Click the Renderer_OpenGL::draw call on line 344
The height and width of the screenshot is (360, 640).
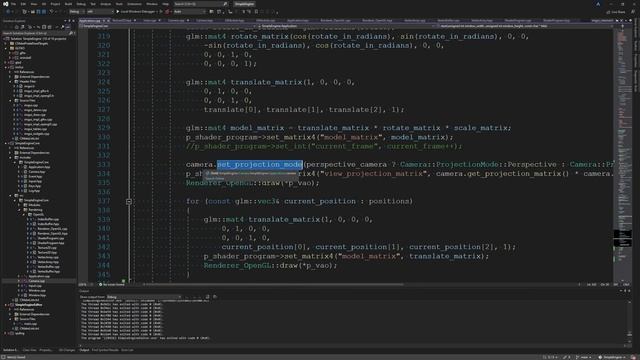[x=271, y=265]
